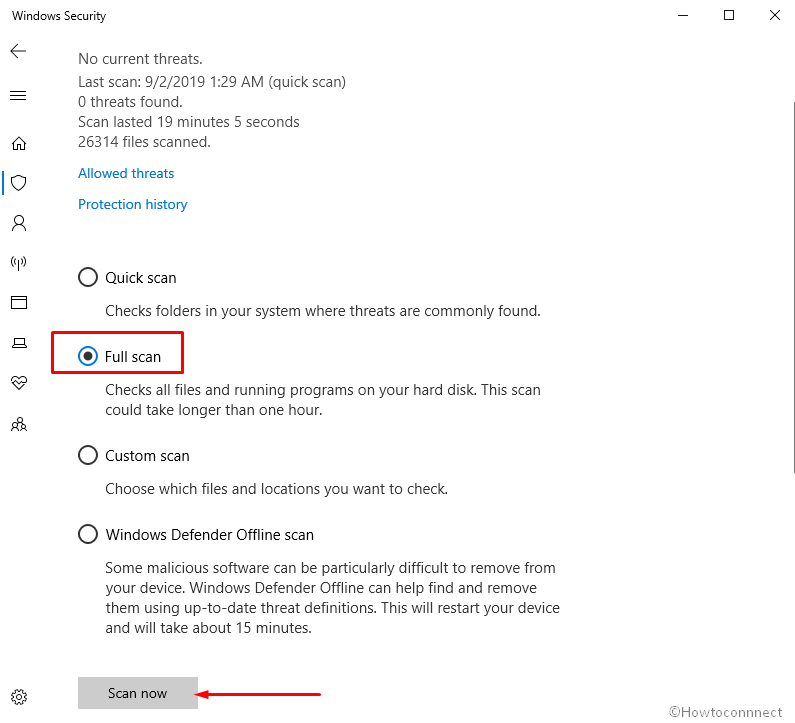Click the '26314 files scanned.' text
The image size is (795, 723).
click(144, 142)
